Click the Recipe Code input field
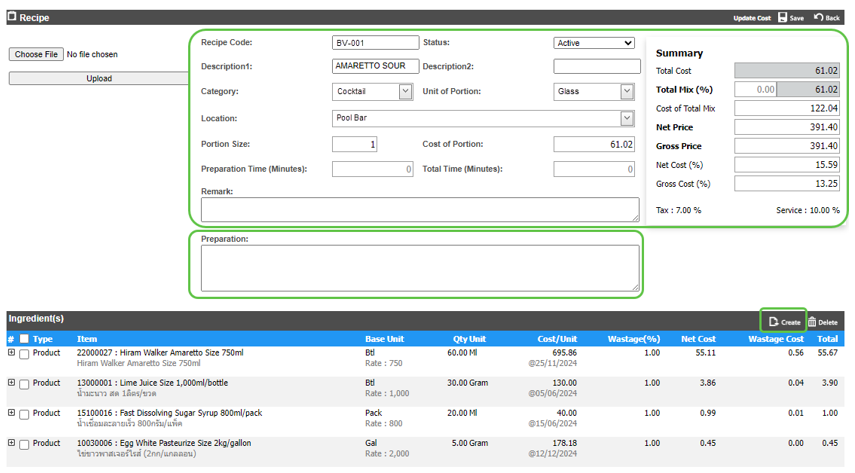The width and height of the screenshot is (855, 473). 375,43
